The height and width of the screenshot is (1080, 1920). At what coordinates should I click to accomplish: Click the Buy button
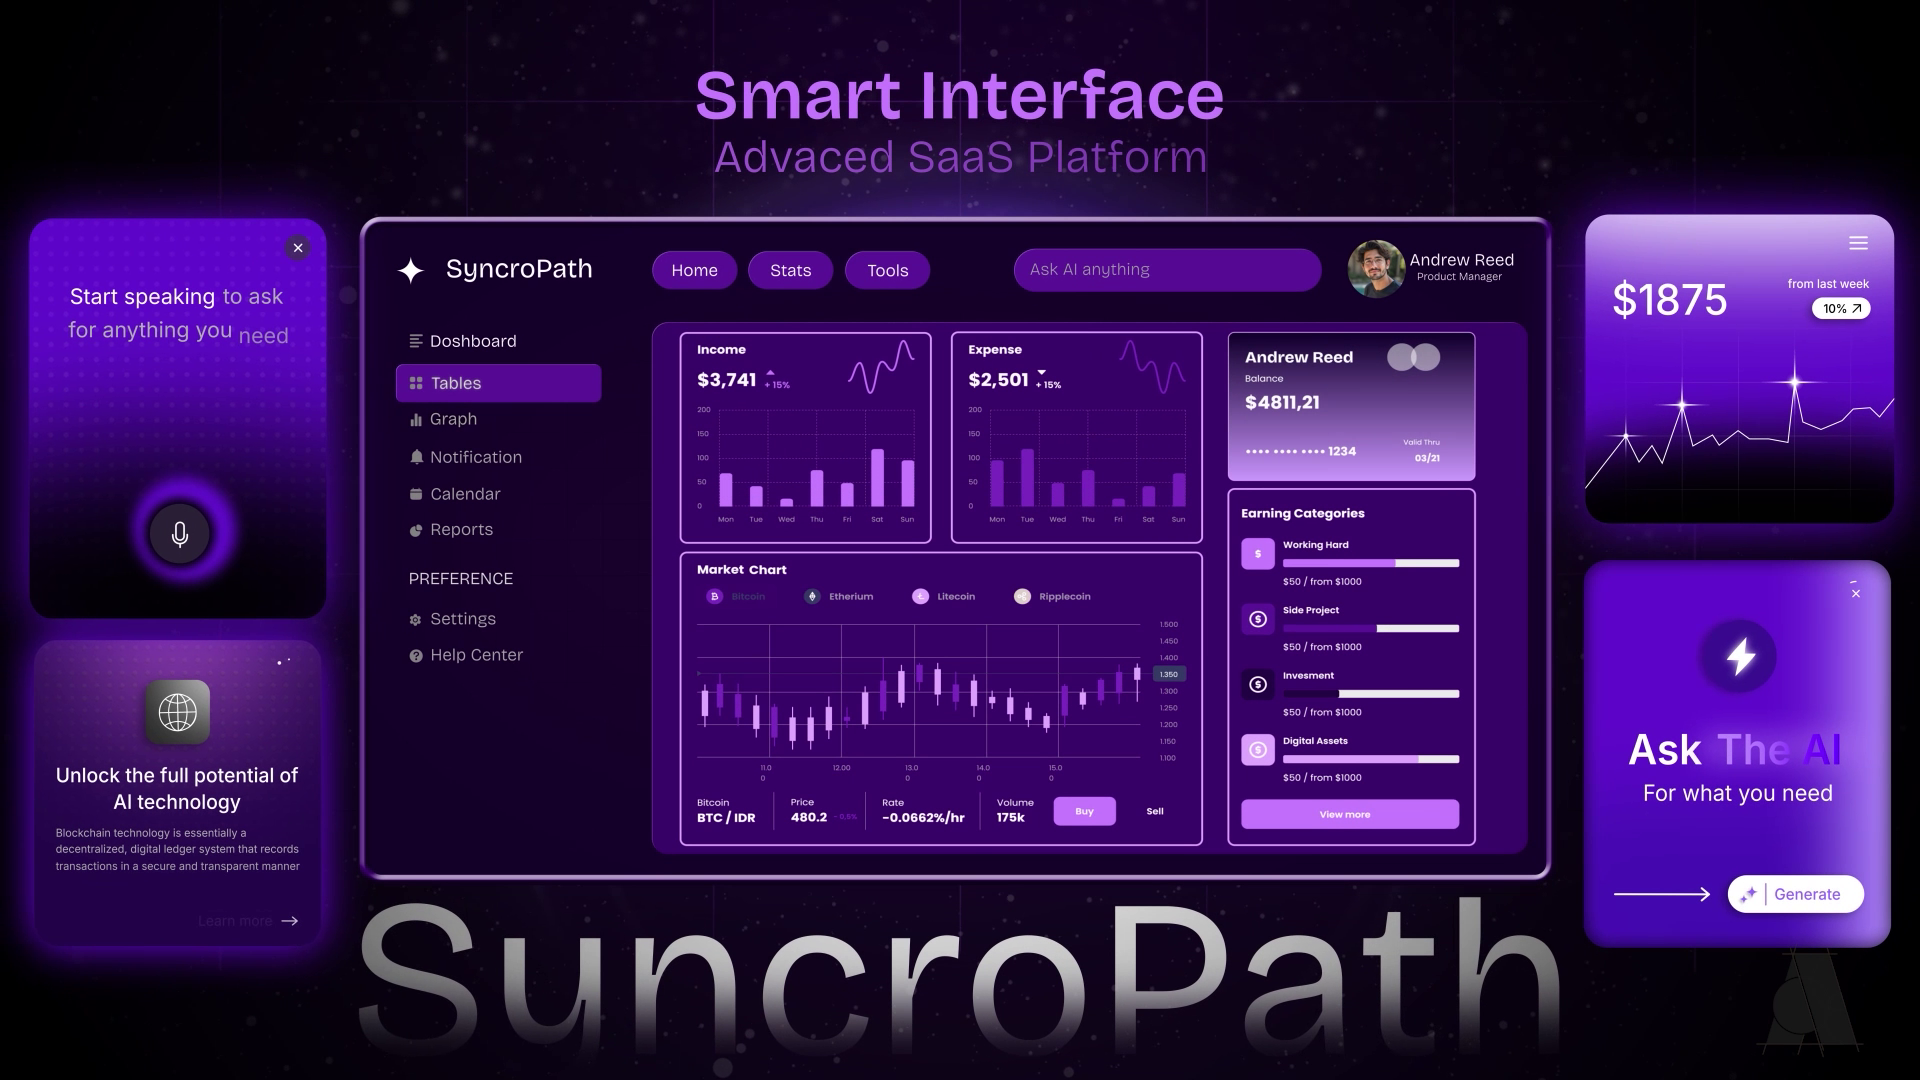[1084, 811]
